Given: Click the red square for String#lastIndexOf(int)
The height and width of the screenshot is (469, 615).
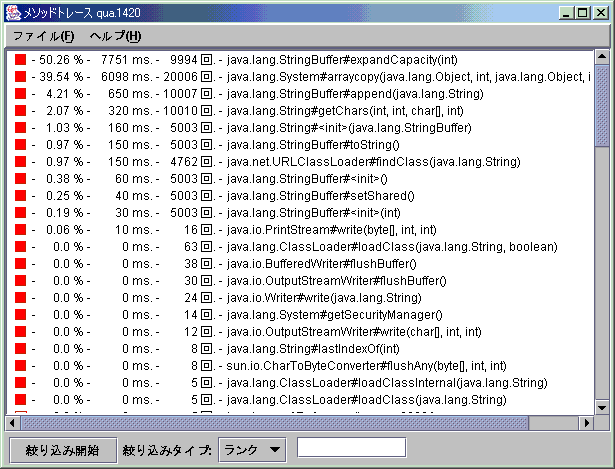Looking at the screenshot, I should 20,349.
